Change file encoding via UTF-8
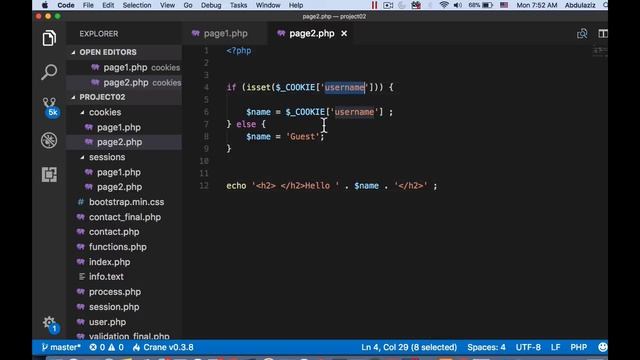 pyautogui.click(x=528, y=347)
